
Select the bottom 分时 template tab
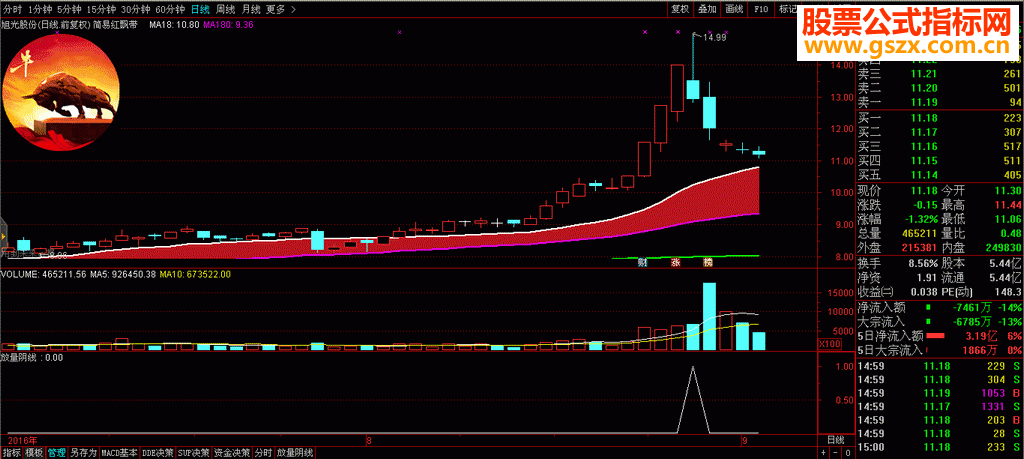coord(263,452)
